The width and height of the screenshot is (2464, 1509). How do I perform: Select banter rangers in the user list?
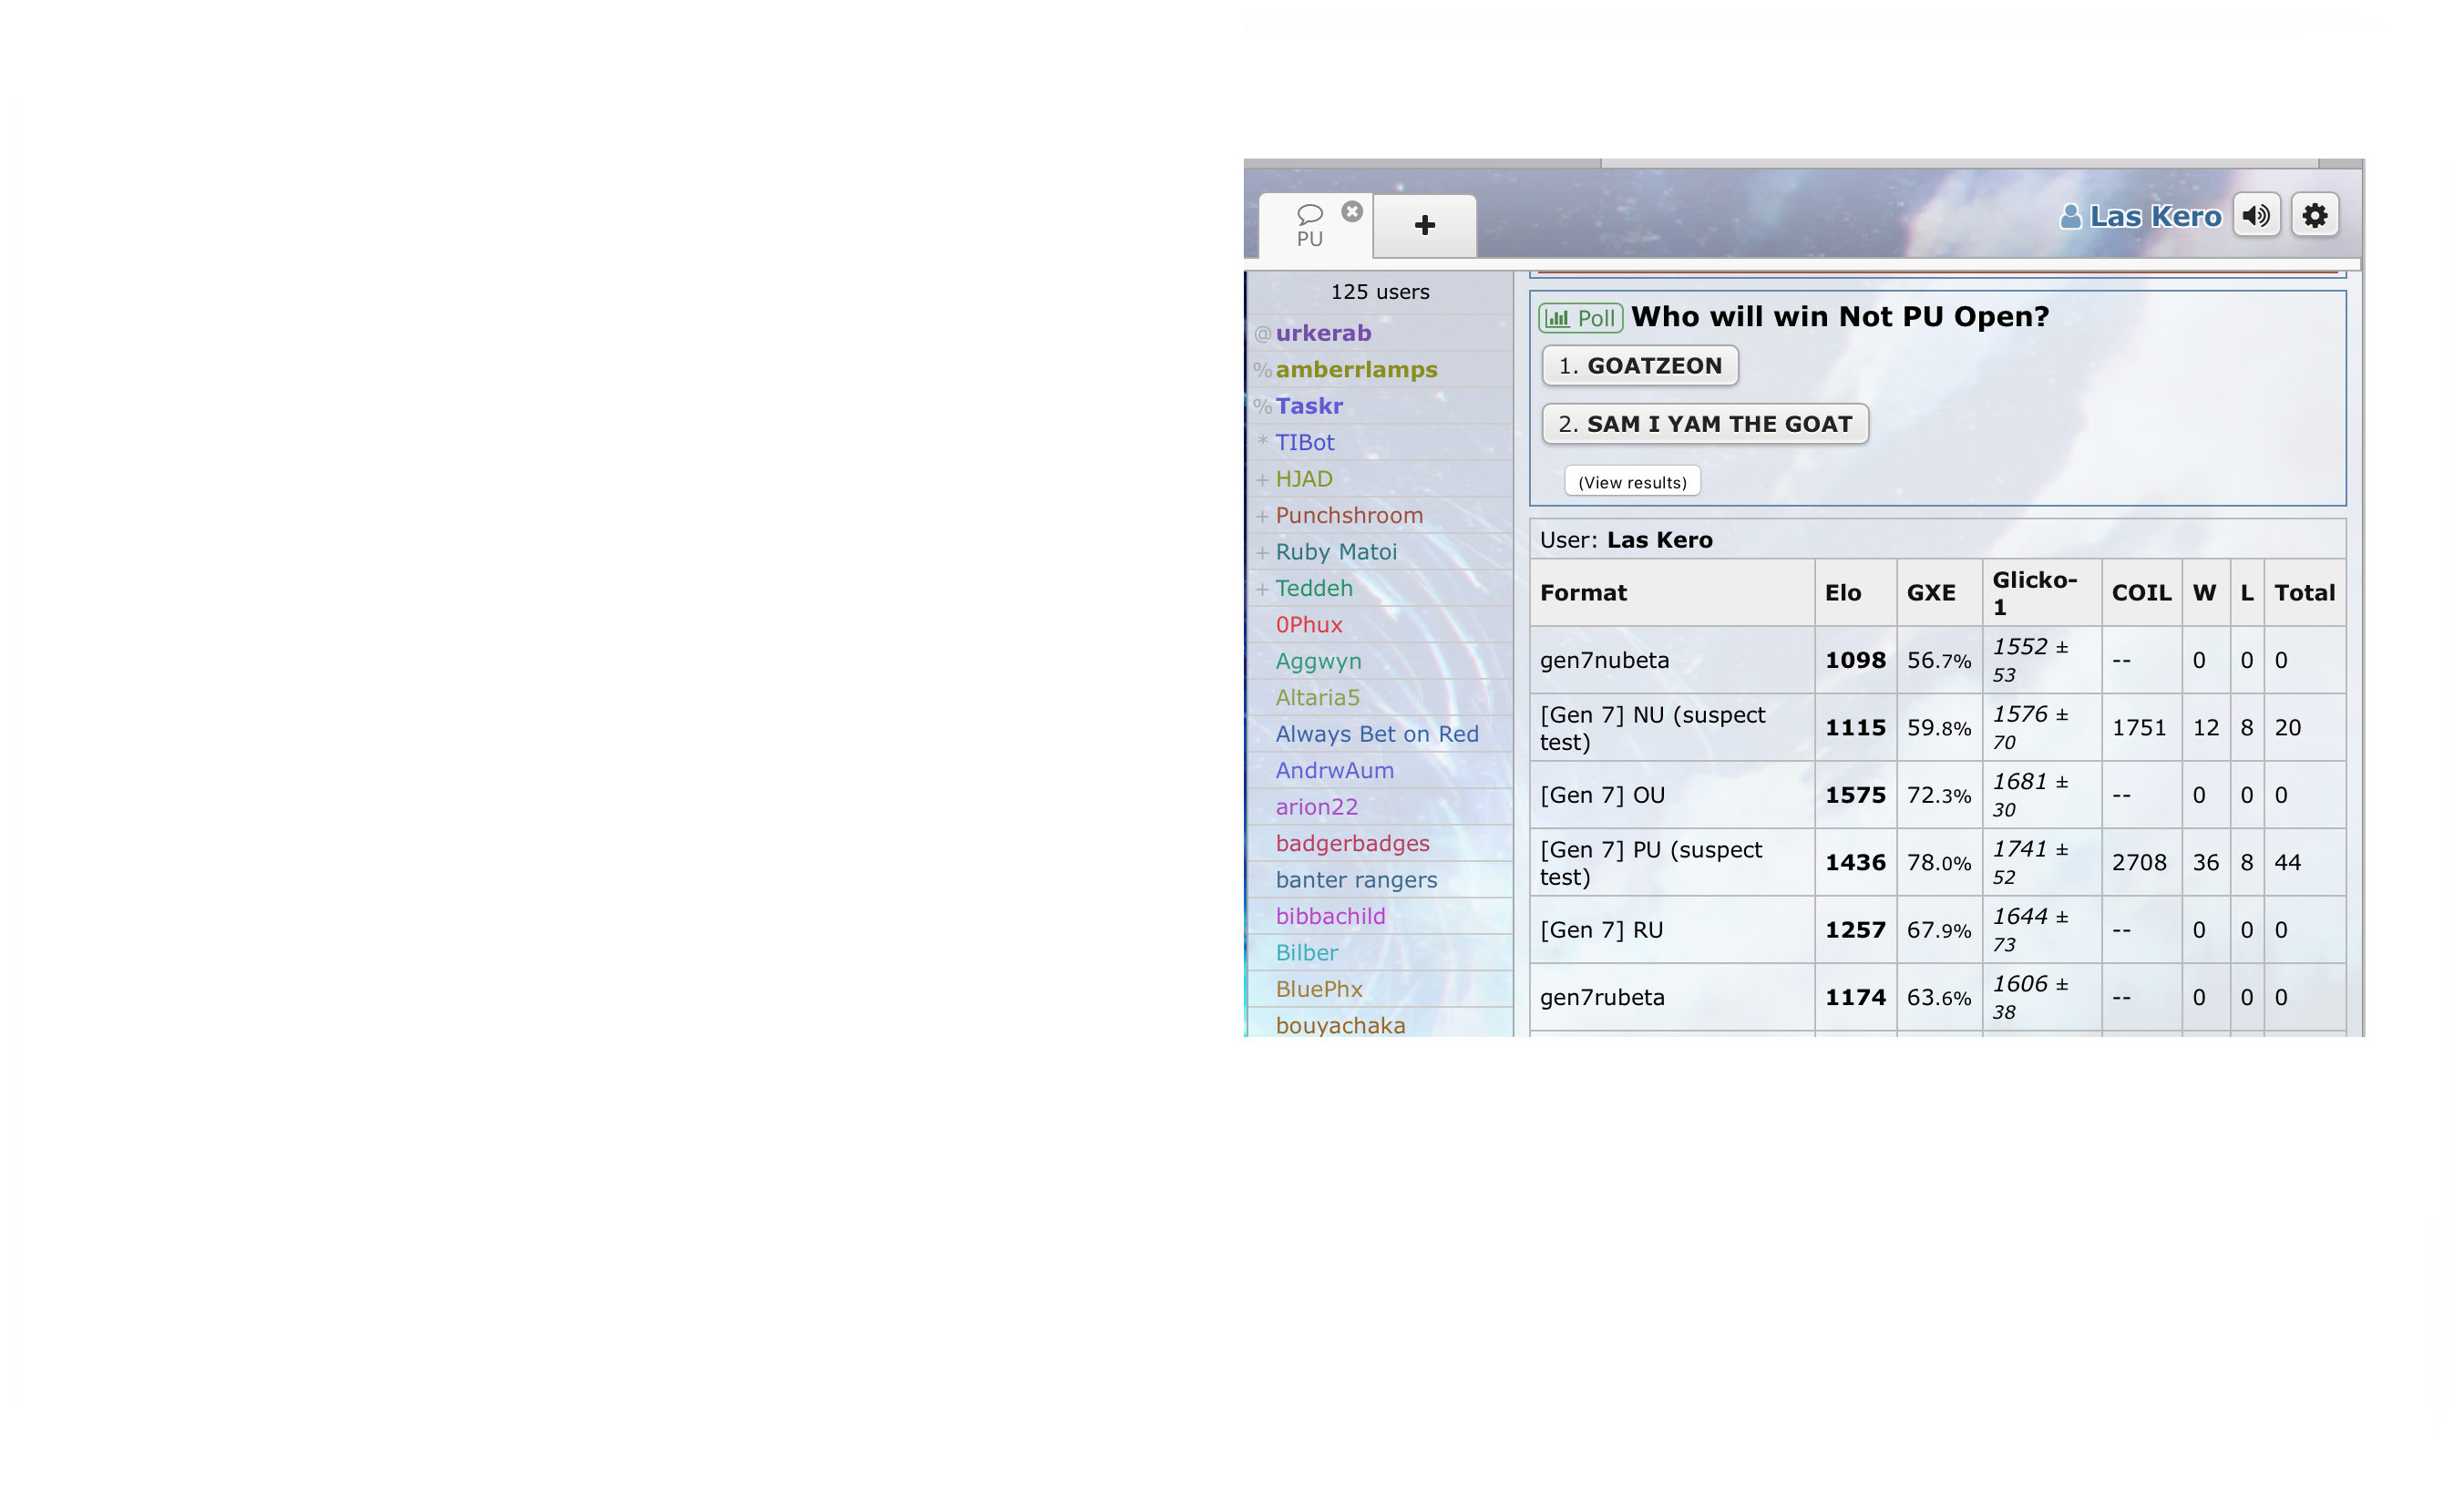[x=1380, y=880]
